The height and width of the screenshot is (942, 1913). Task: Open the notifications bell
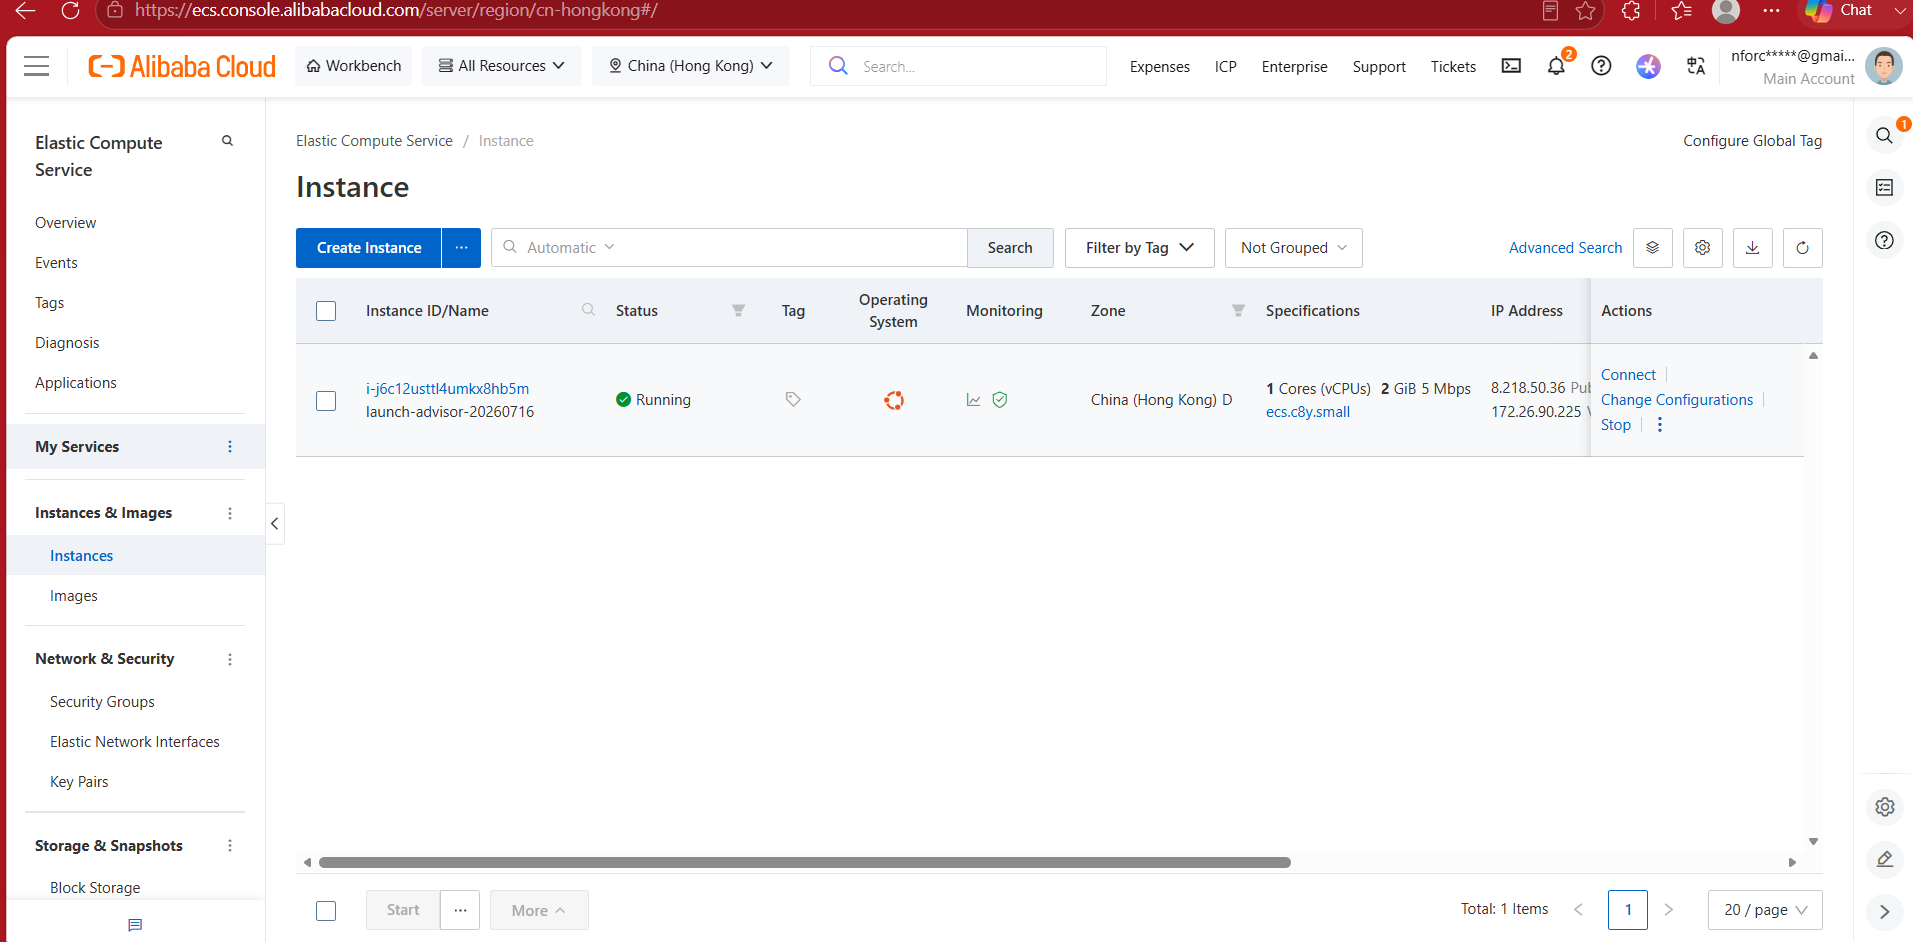click(x=1556, y=66)
